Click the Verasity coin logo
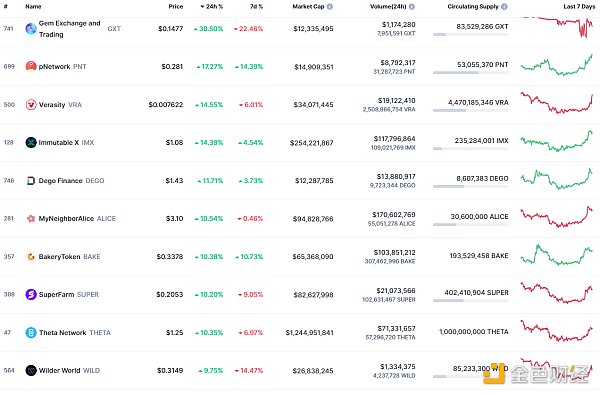 click(31, 104)
